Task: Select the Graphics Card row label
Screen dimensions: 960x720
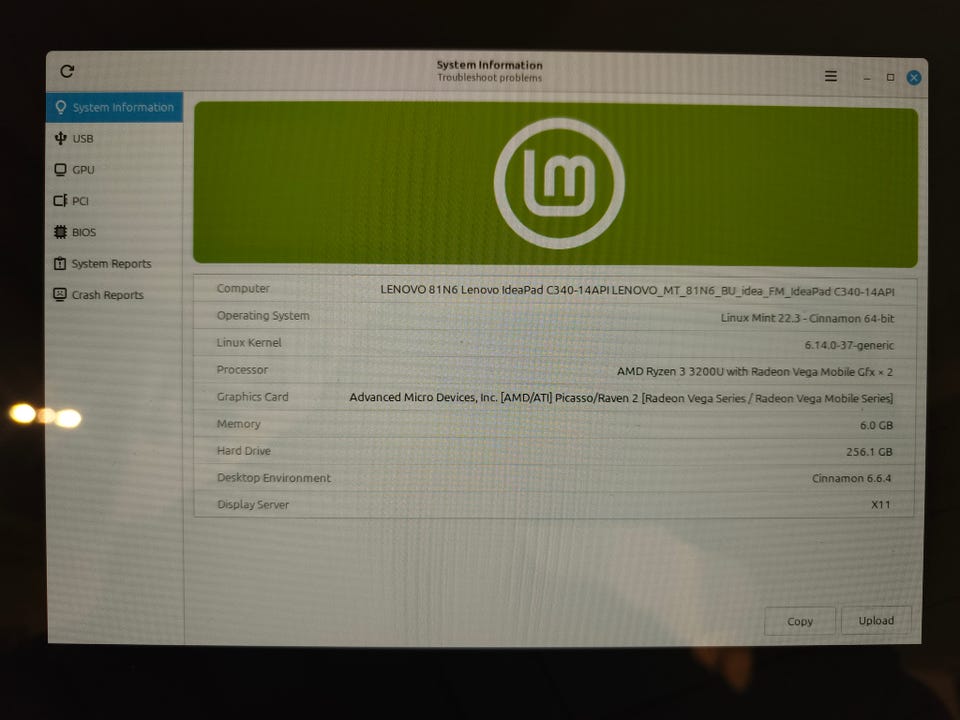Action: click(x=252, y=397)
